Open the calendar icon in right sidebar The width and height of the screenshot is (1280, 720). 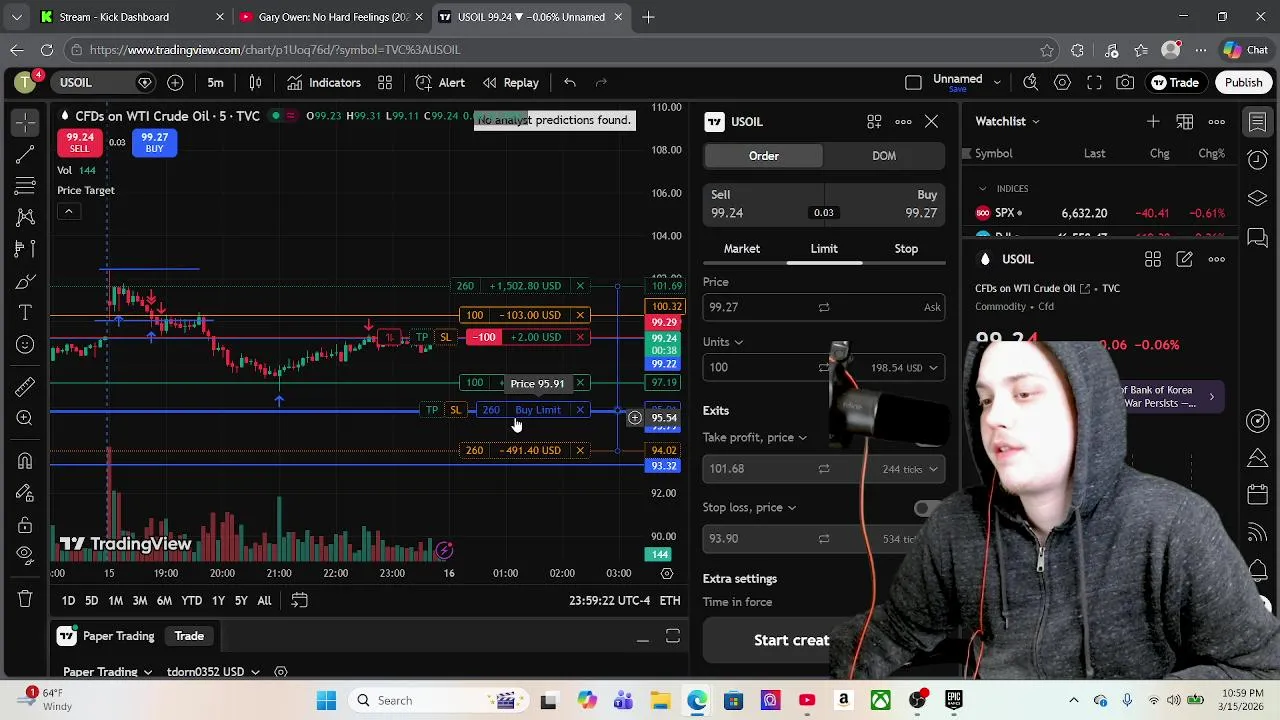(1258, 494)
